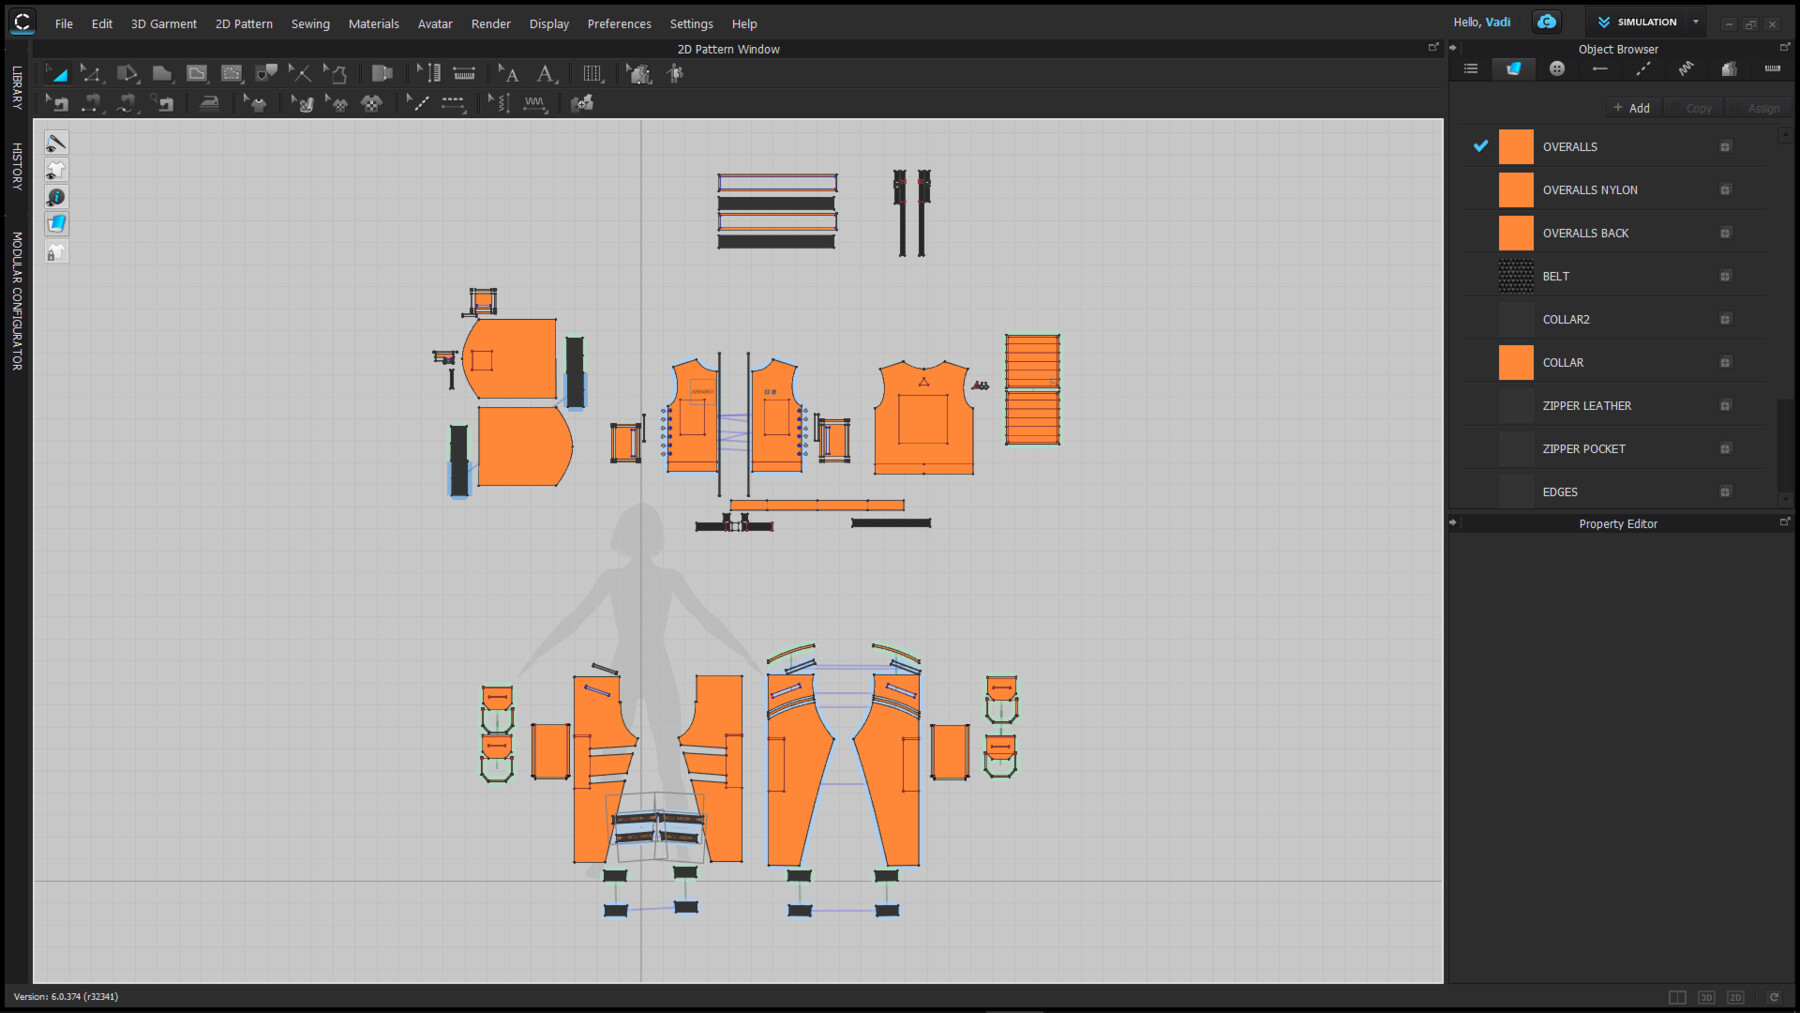The width and height of the screenshot is (1800, 1013).
Task: Select the Segment Sewing tool
Action: click(x=91, y=102)
